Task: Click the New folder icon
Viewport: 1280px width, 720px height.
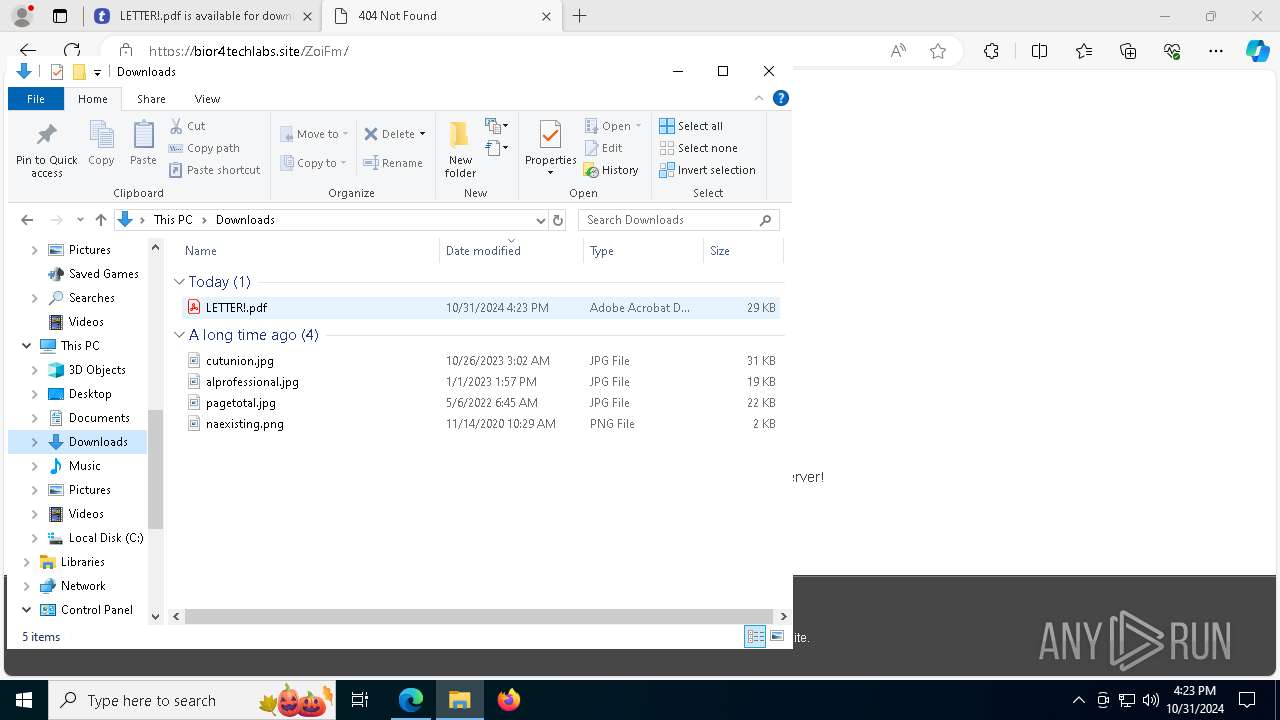Action: [460, 135]
